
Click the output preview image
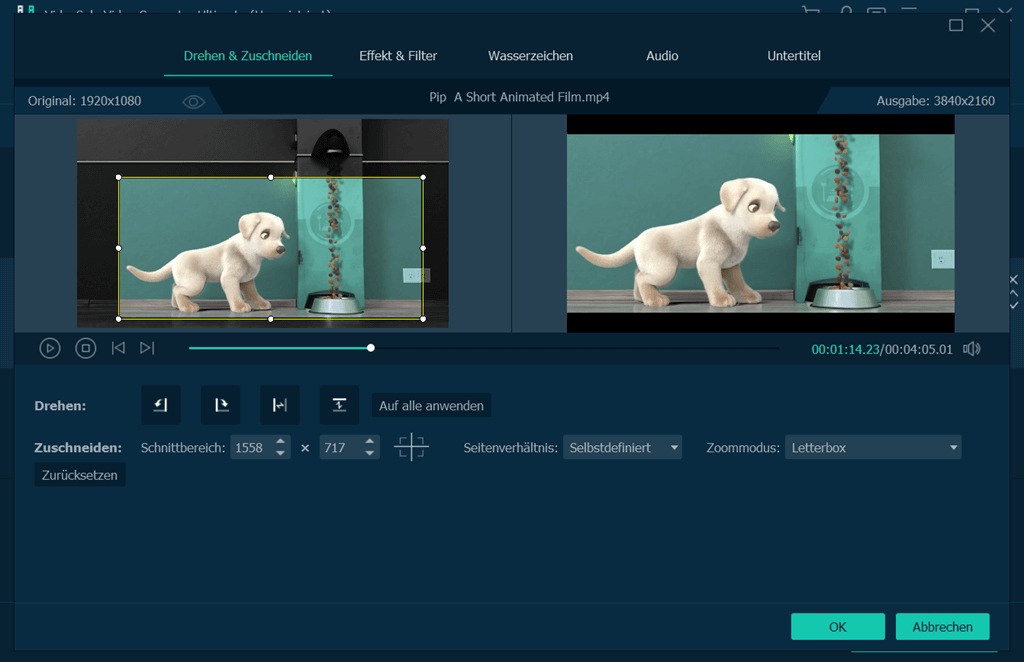[x=760, y=223]
